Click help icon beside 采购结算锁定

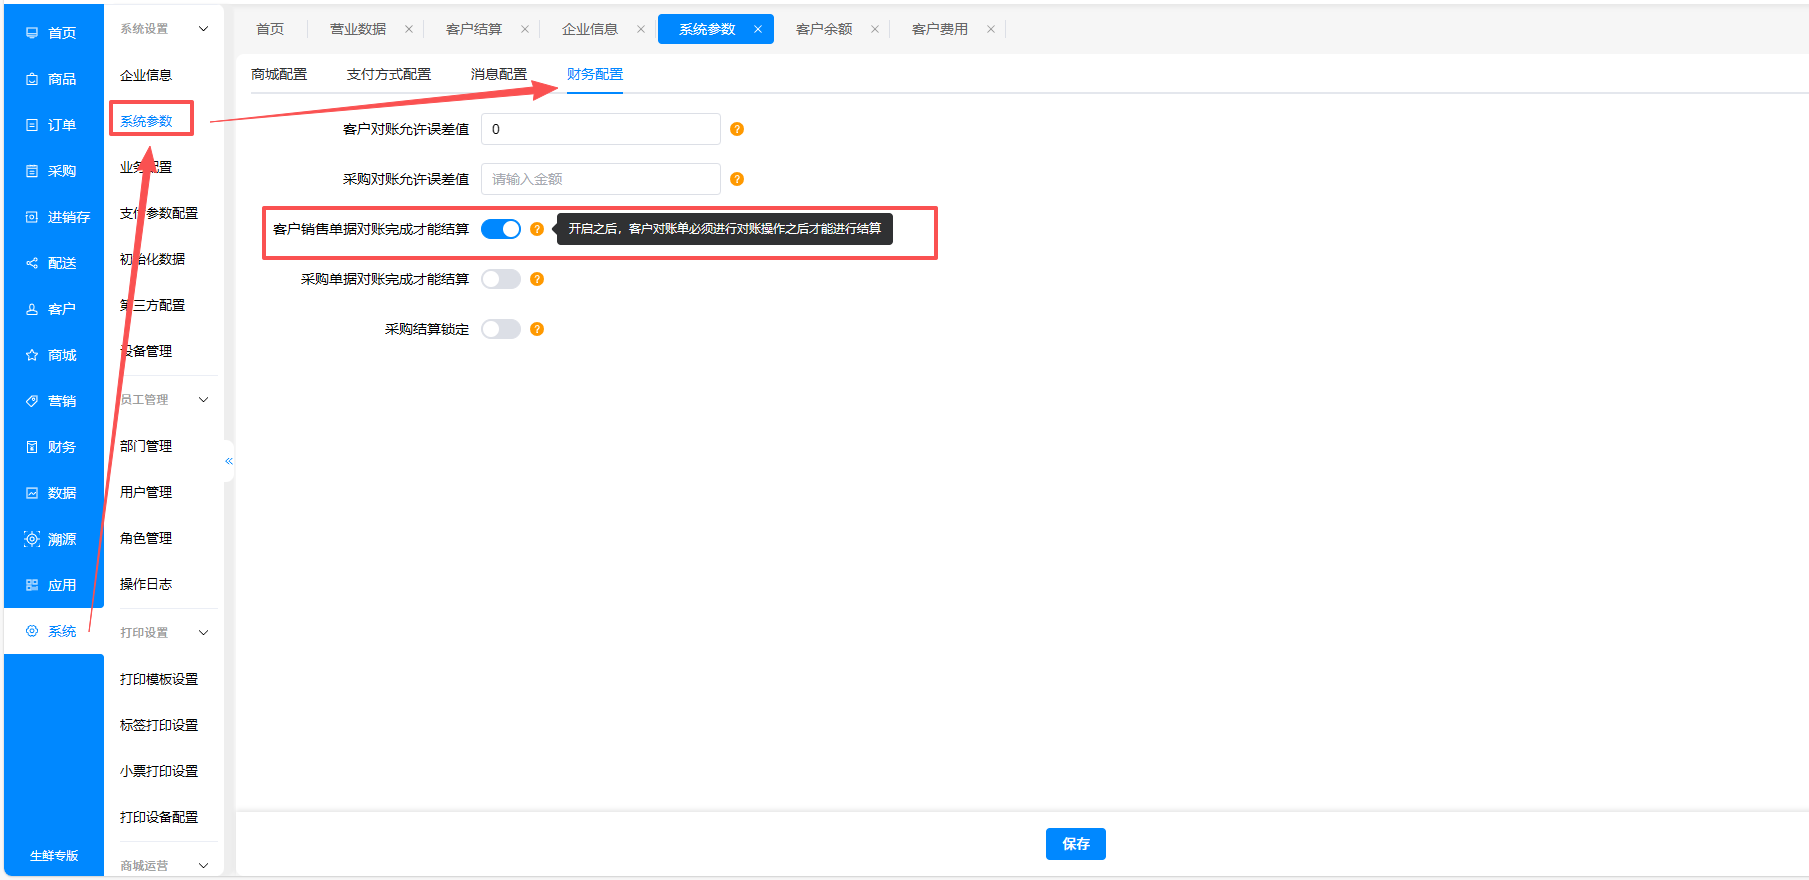click(x=537, y=329)
